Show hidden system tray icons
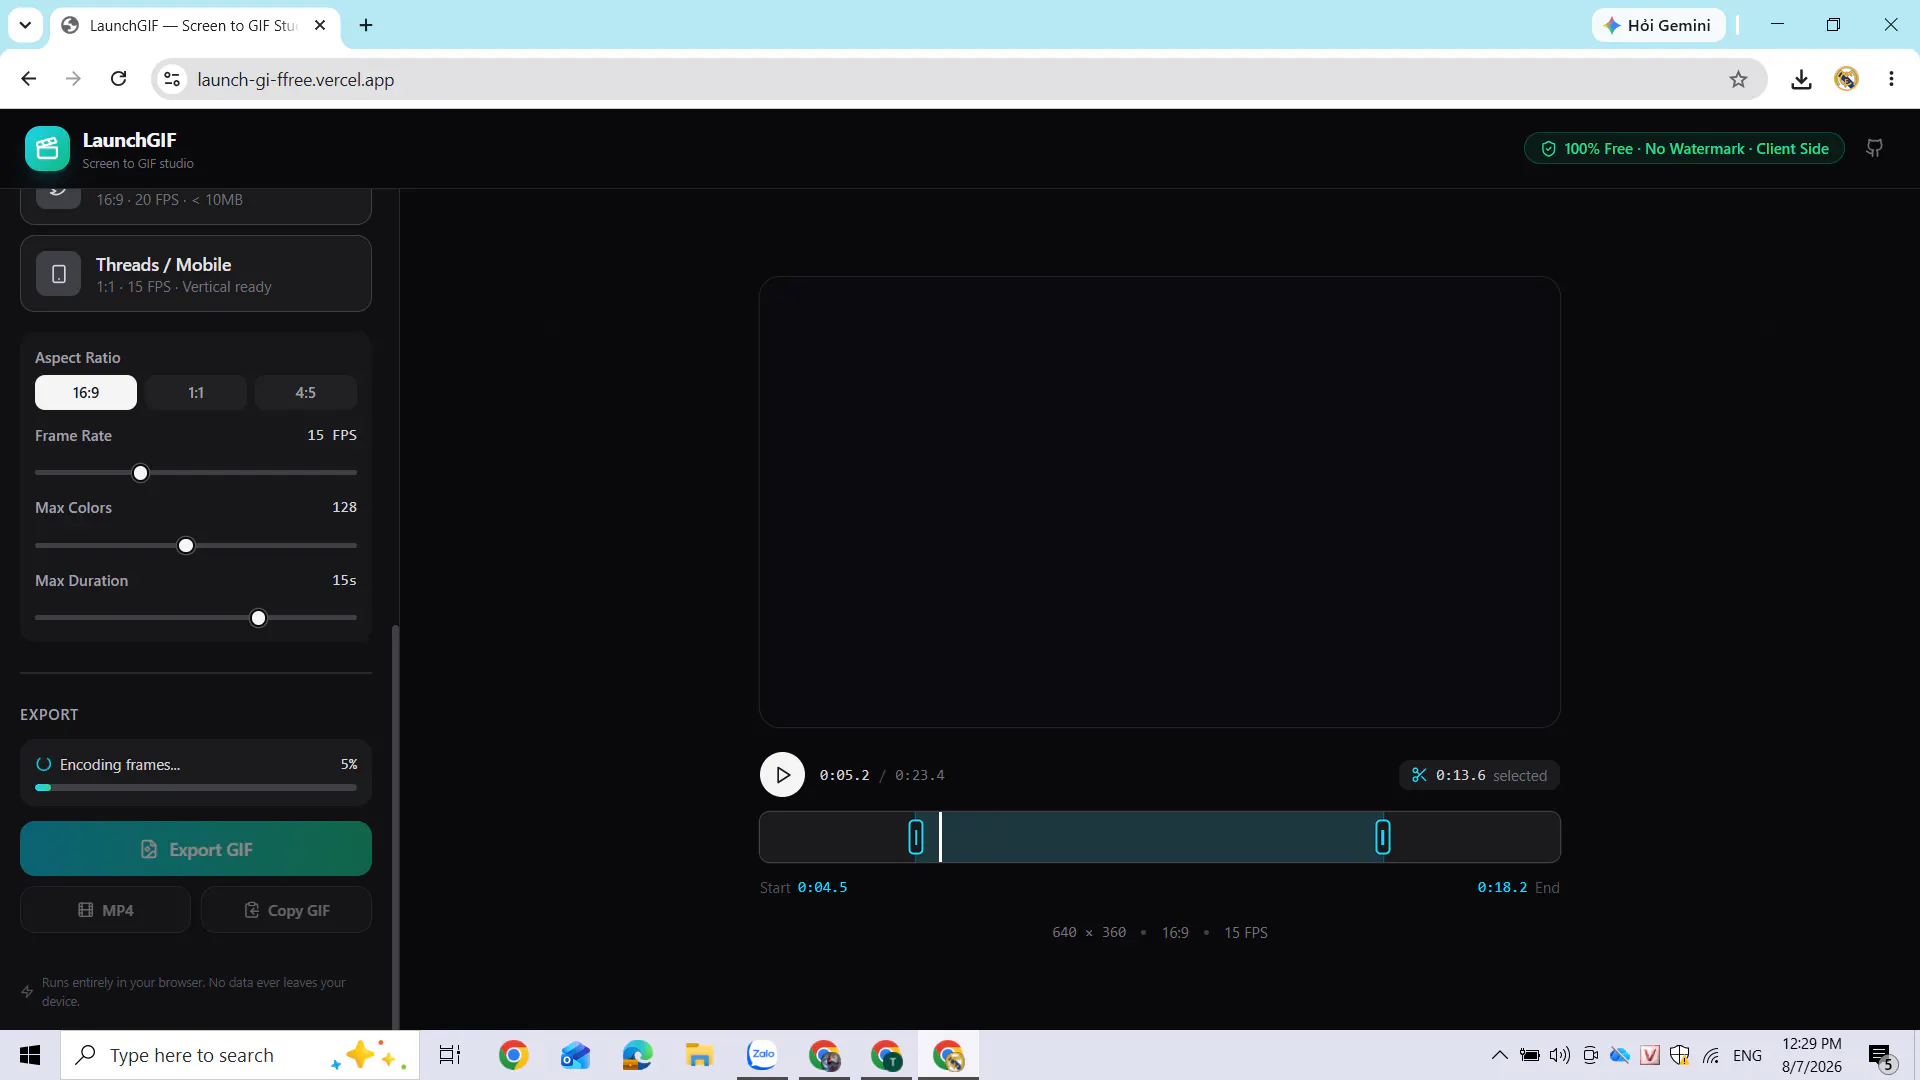The image size is (1920, 1080). tap(1499, 1055)
